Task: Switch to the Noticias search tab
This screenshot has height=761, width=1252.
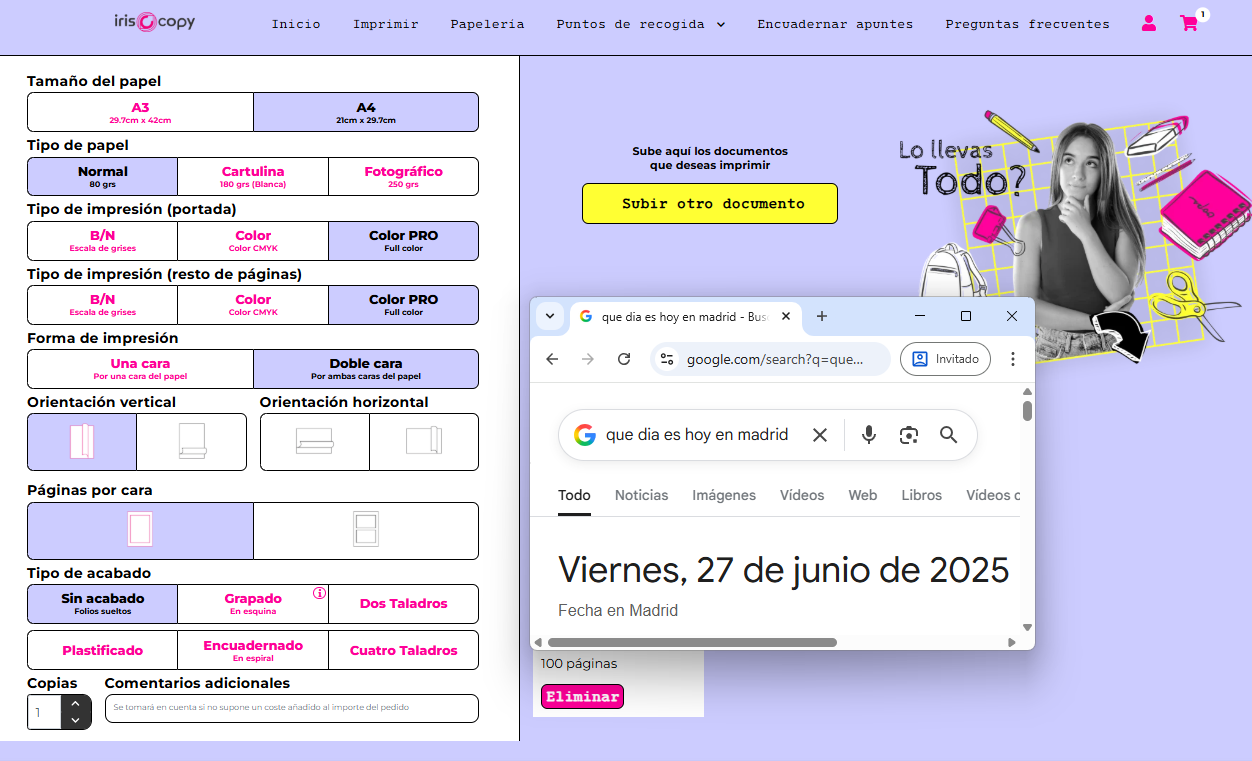Action: tap(641, 495)
